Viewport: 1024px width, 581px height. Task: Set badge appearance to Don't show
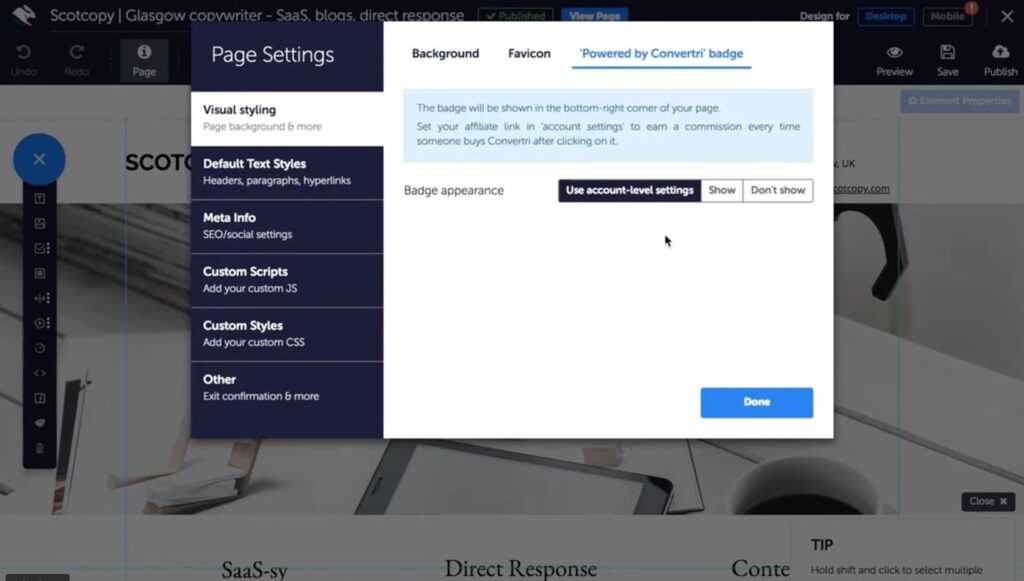pos(778,190)
